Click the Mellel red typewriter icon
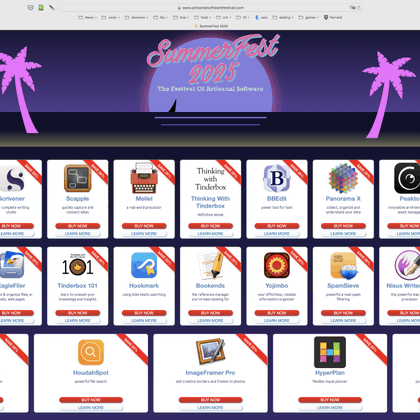Image resolution: width=420 pixels, height=420 pixels. (x=144, y=178)
